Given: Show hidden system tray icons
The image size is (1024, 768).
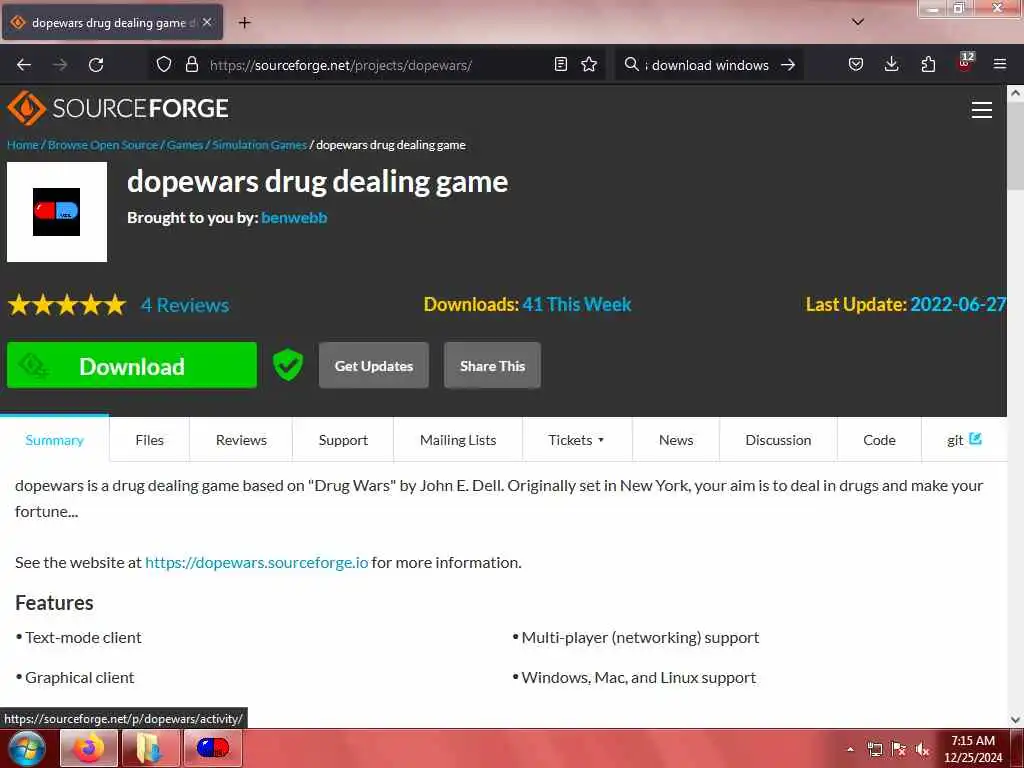Looking at the screenshot, I should click(x=850, y=749).
